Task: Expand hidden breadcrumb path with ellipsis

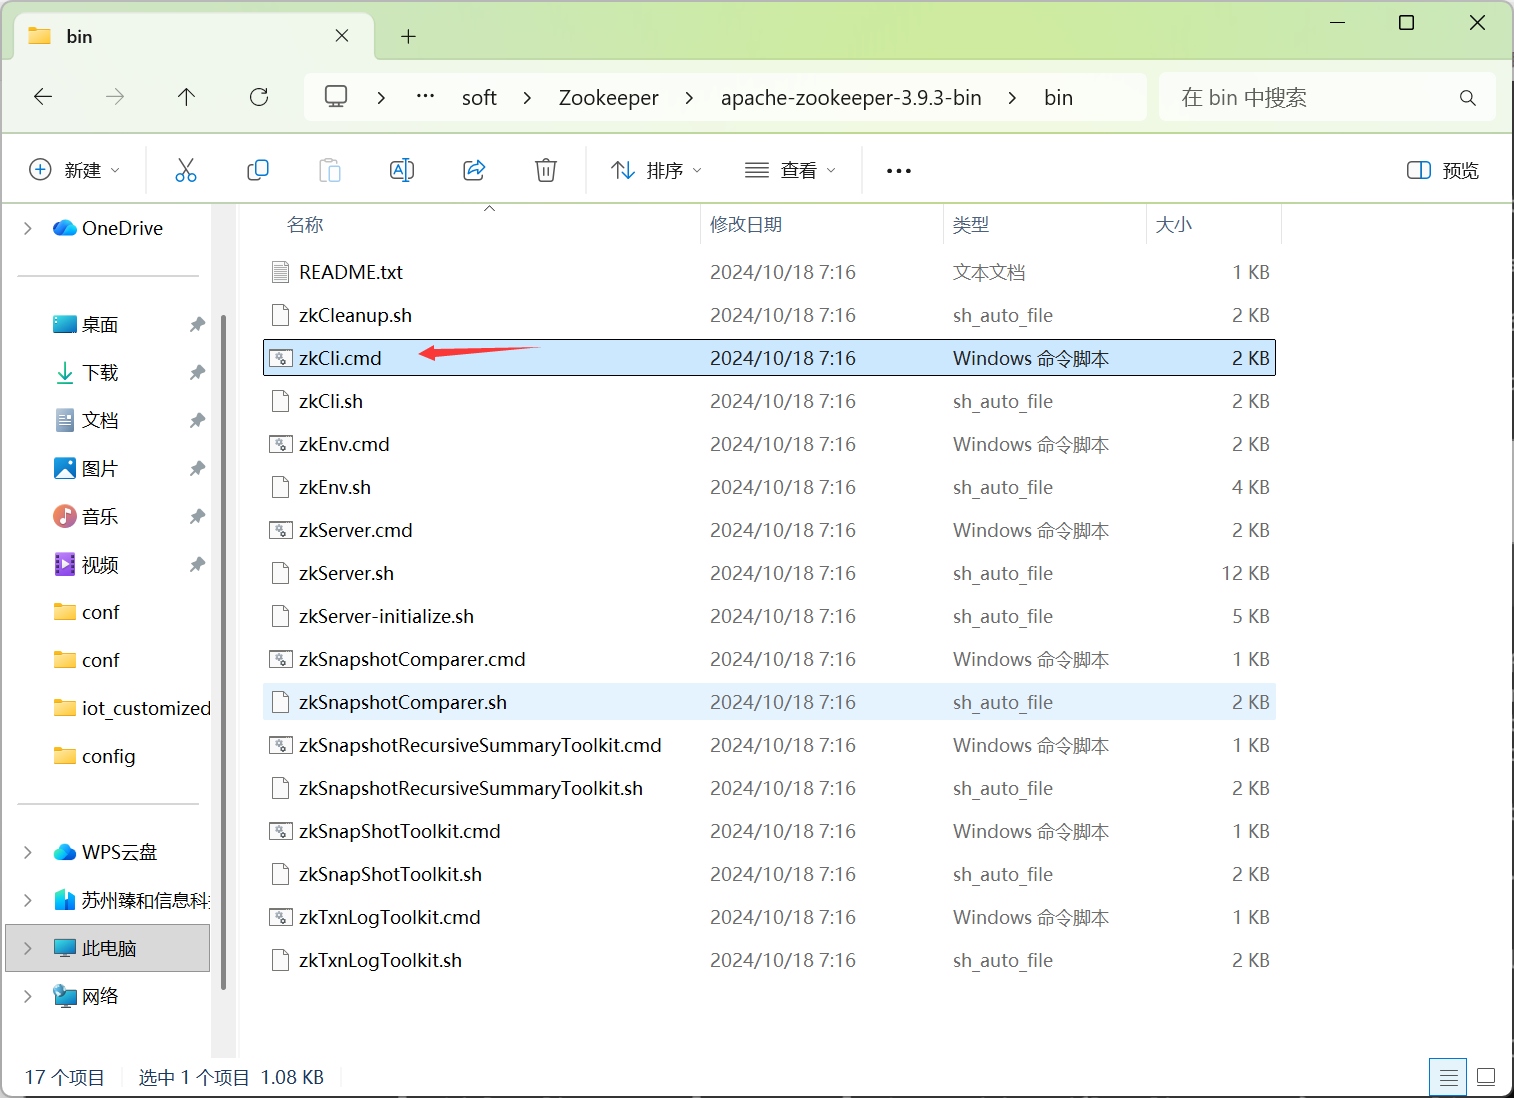Action: click(425, 97)
